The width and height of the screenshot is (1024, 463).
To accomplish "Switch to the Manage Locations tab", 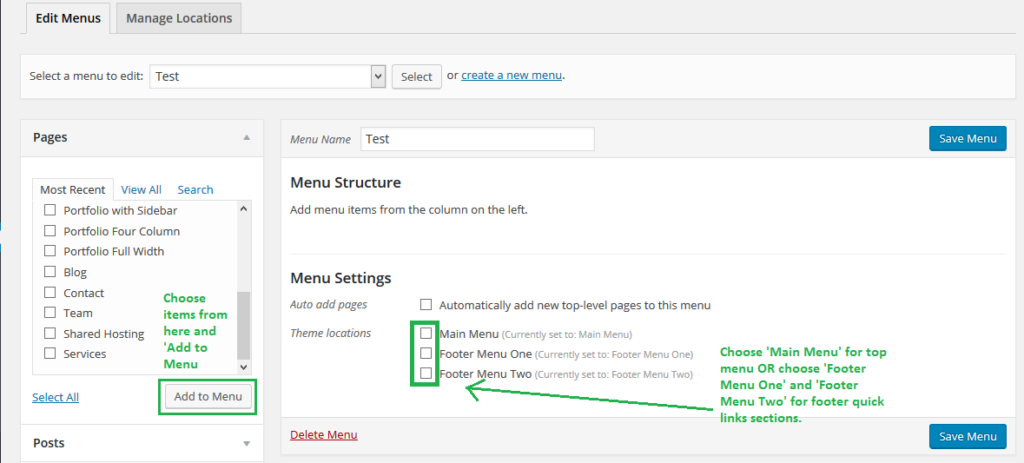I will click(x=179, y=18).
